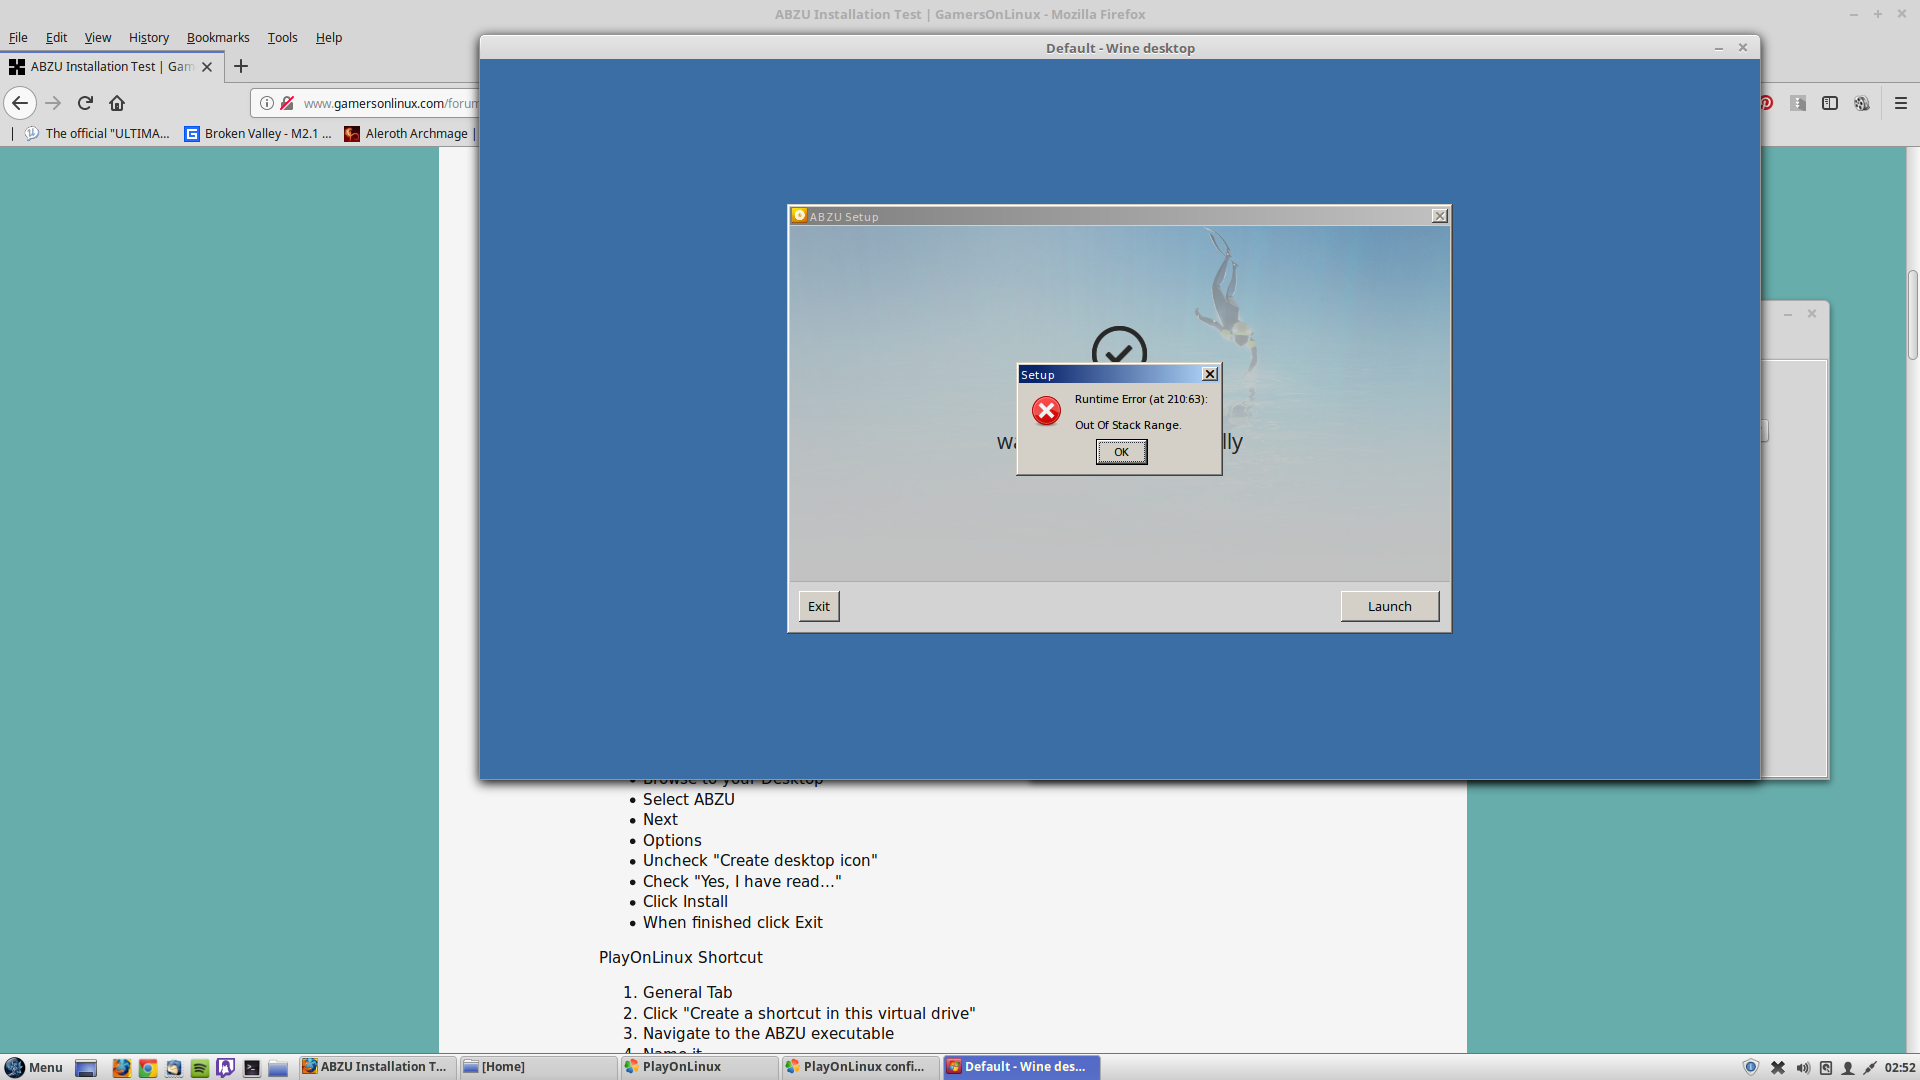This screenshot has height=1080, width=1920.
Task: Open the volume control tray icon
Action: (x=1802, y=1067)
